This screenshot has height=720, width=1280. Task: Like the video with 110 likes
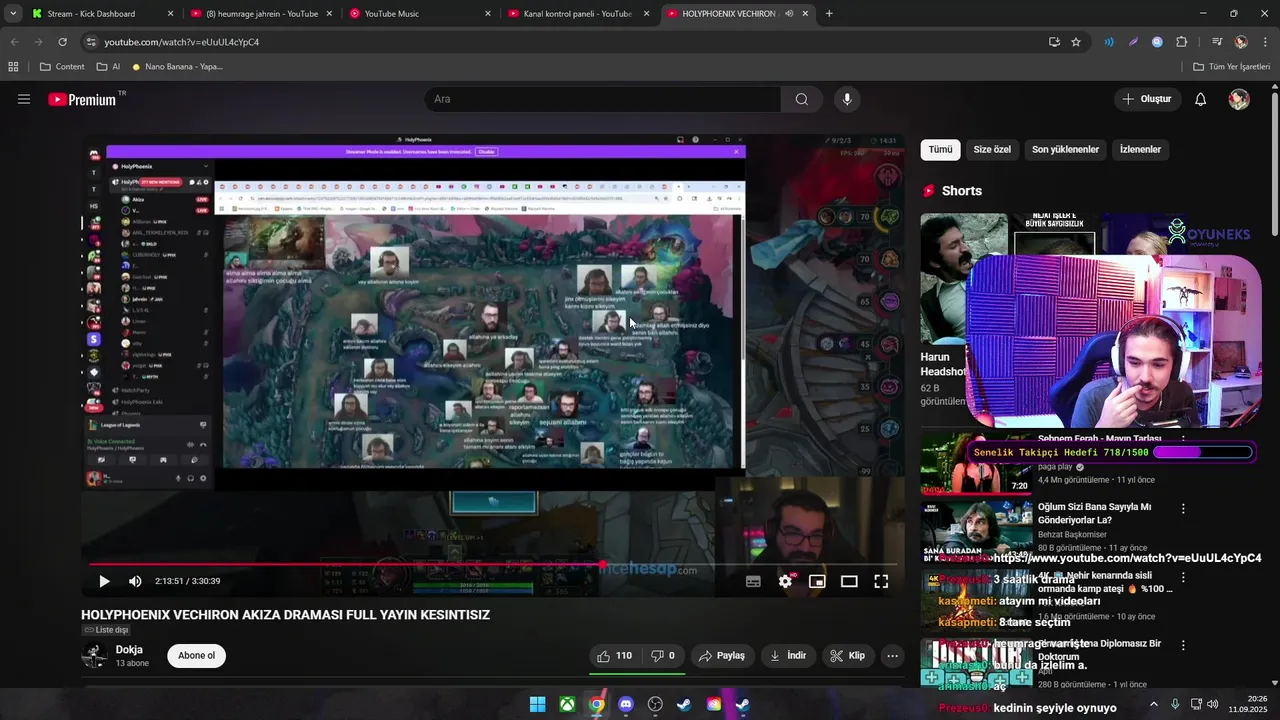coord(614,656)
